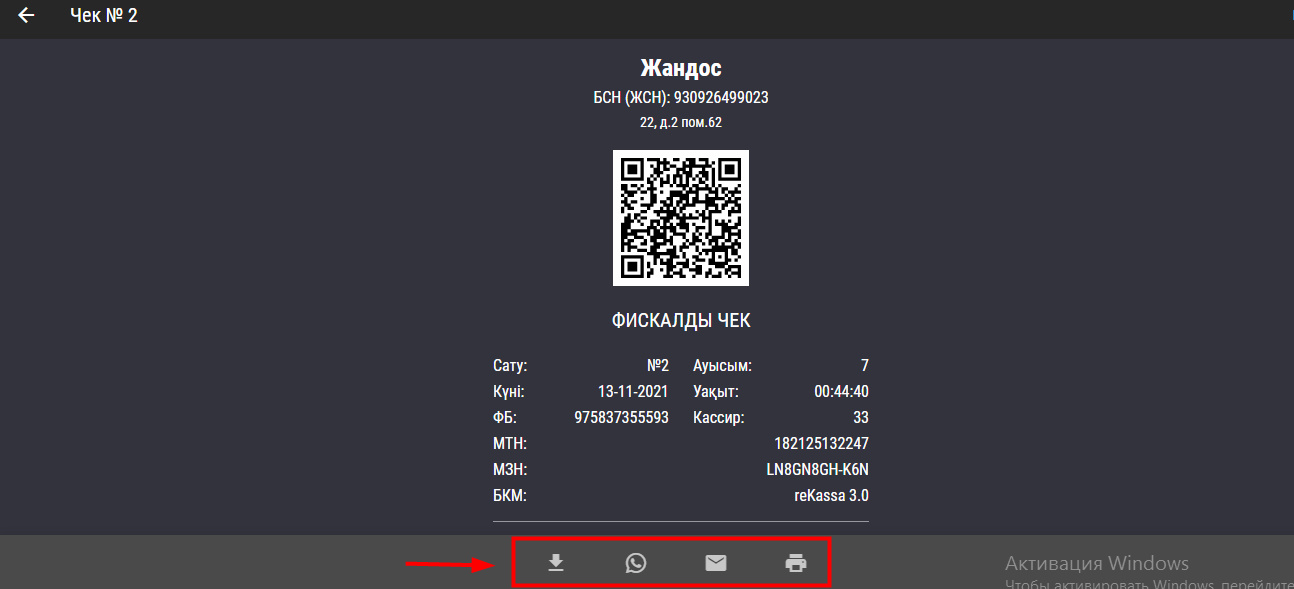Select the sale number "№2"
1294x589 pixels.
coord(658,366)
